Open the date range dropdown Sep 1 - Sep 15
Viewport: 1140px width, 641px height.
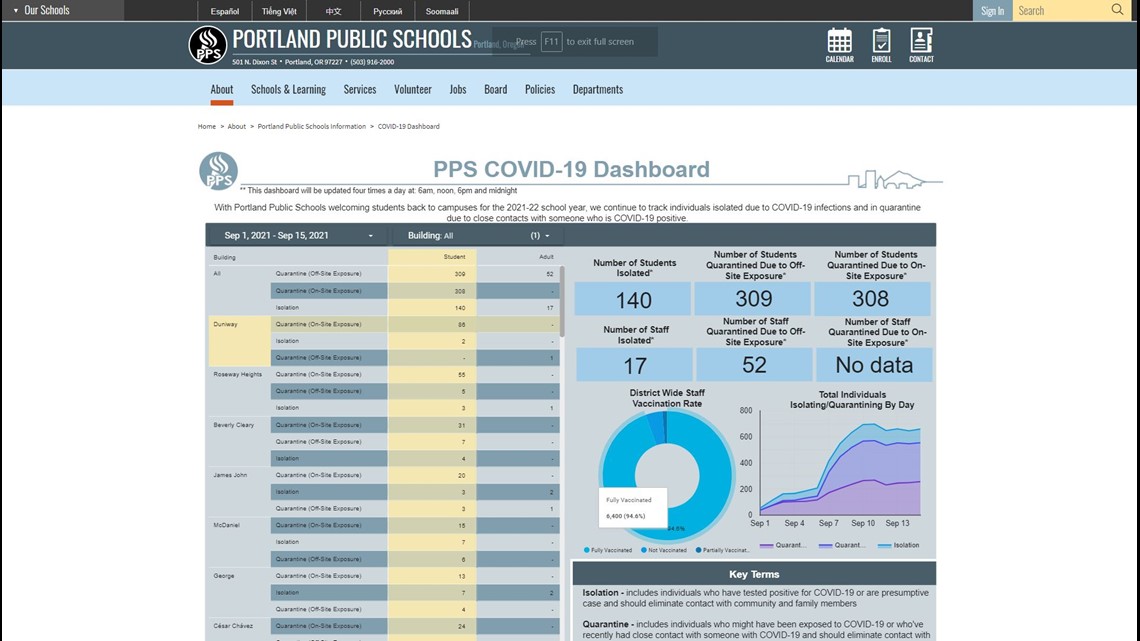click(298, 235)
